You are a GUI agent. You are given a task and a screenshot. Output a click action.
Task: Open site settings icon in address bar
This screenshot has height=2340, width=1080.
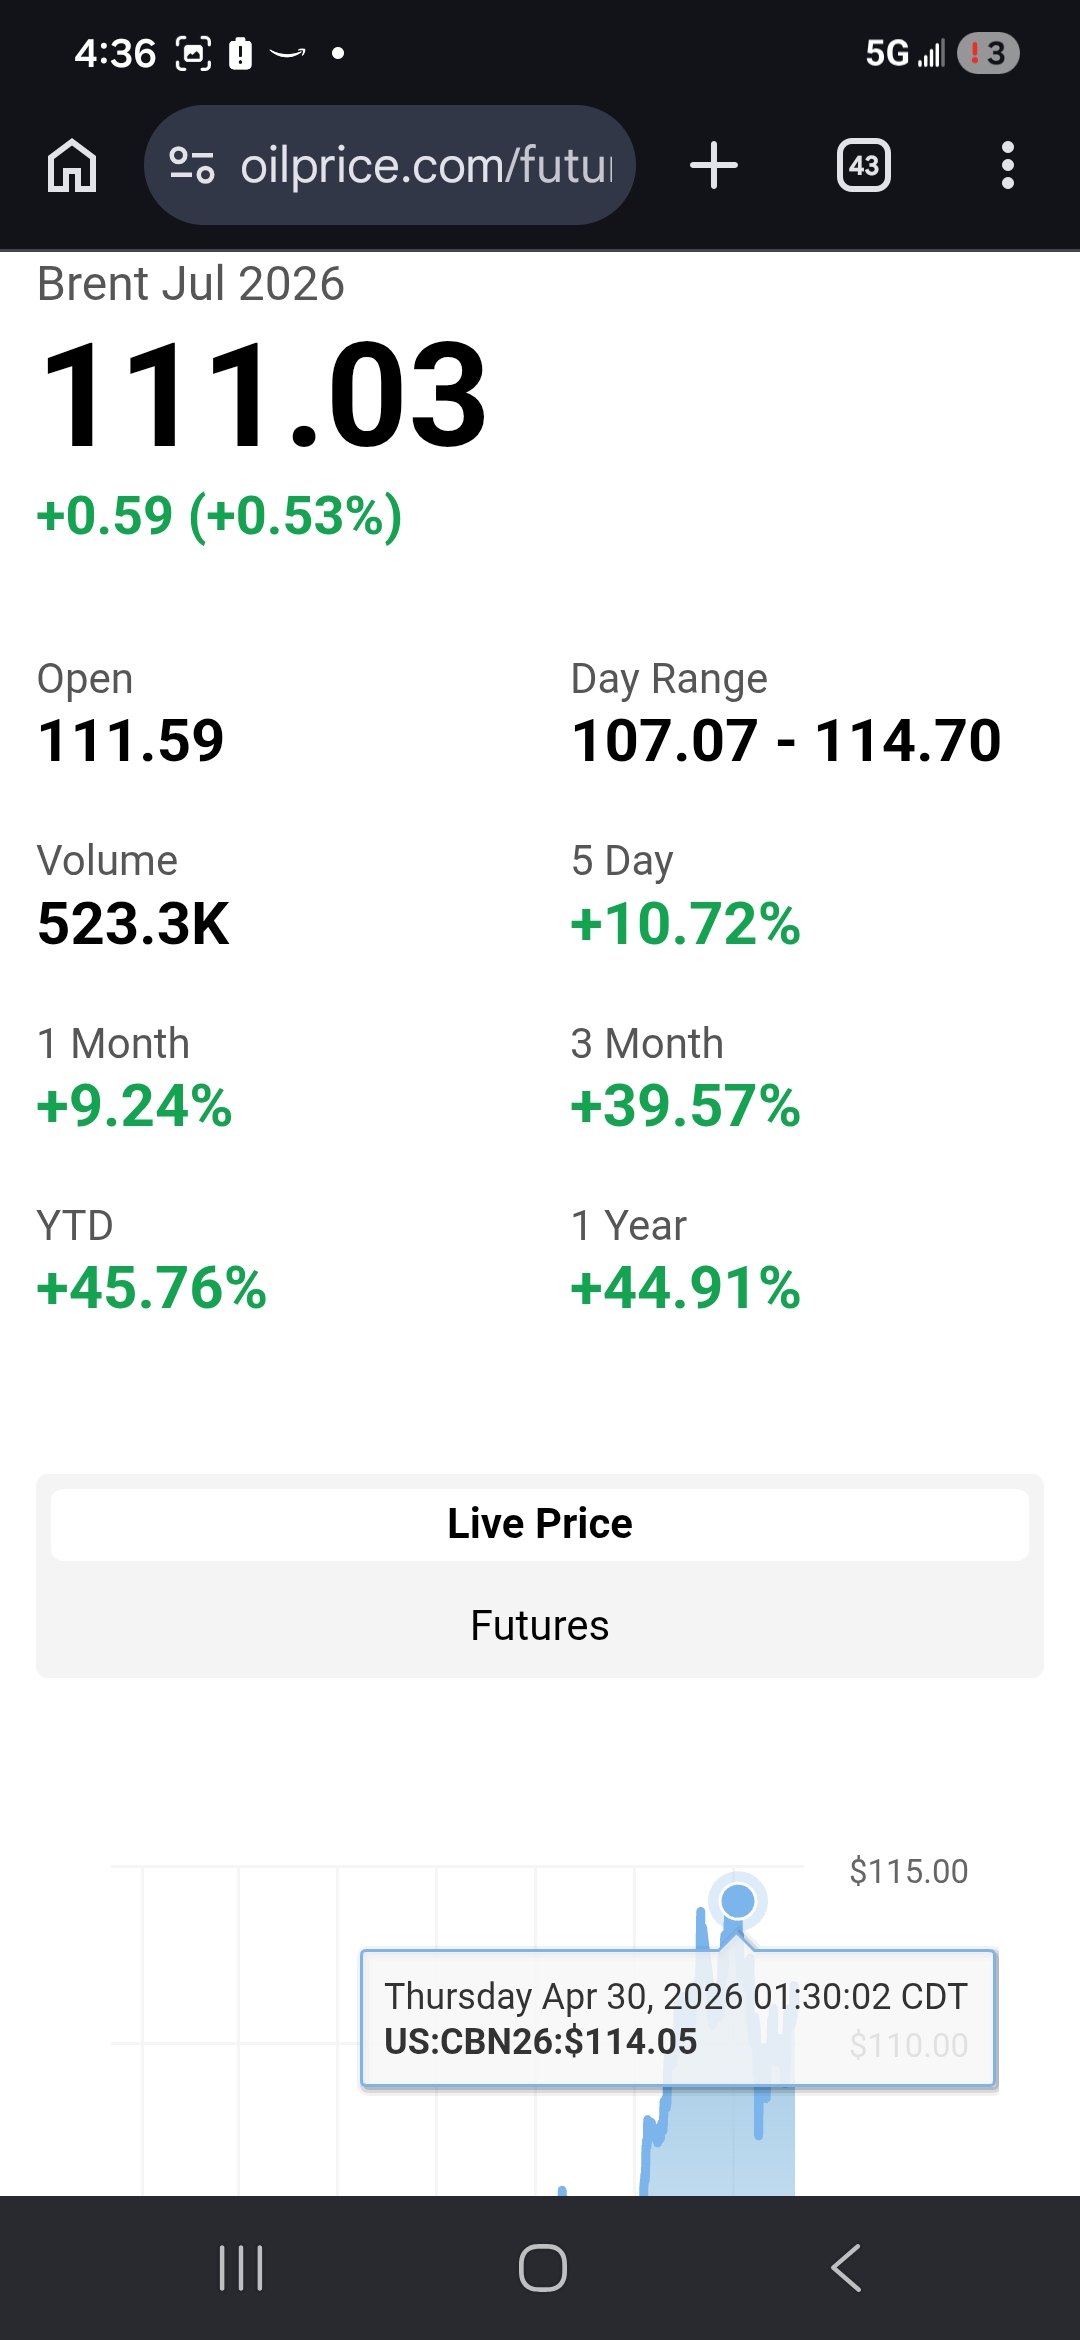191,165
